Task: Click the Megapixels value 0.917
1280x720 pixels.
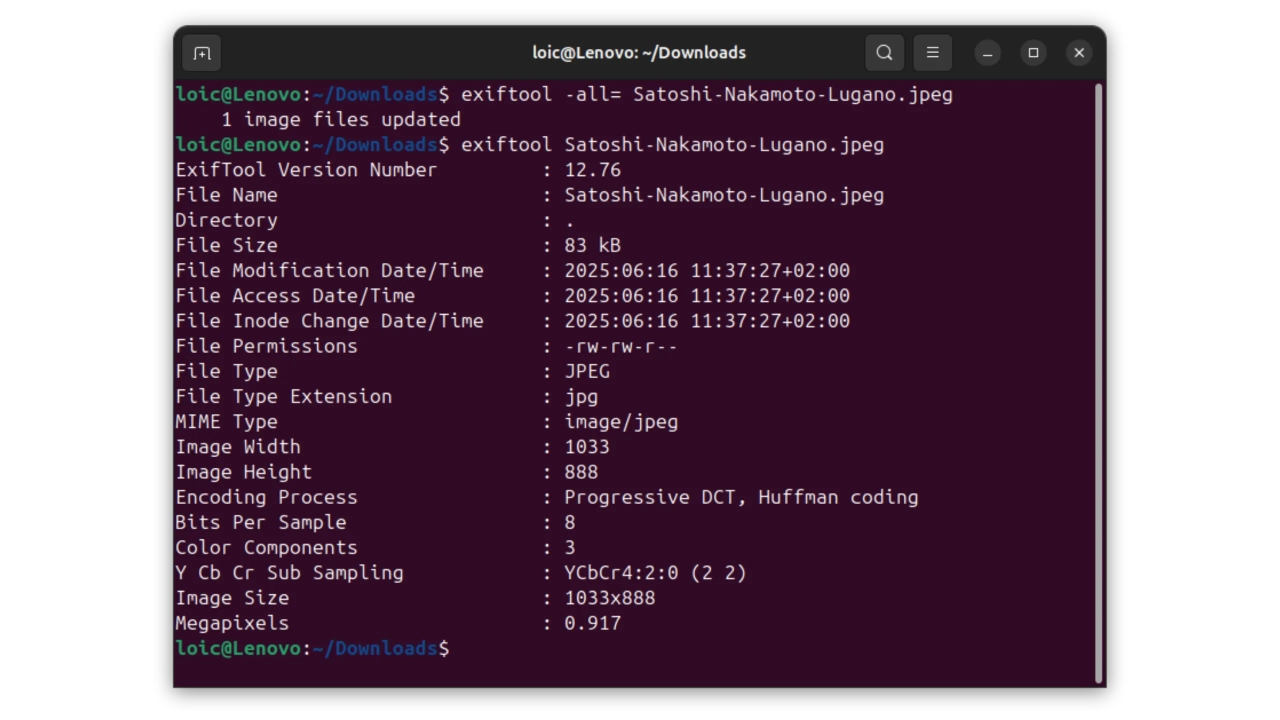Action: tap(592, 623)
